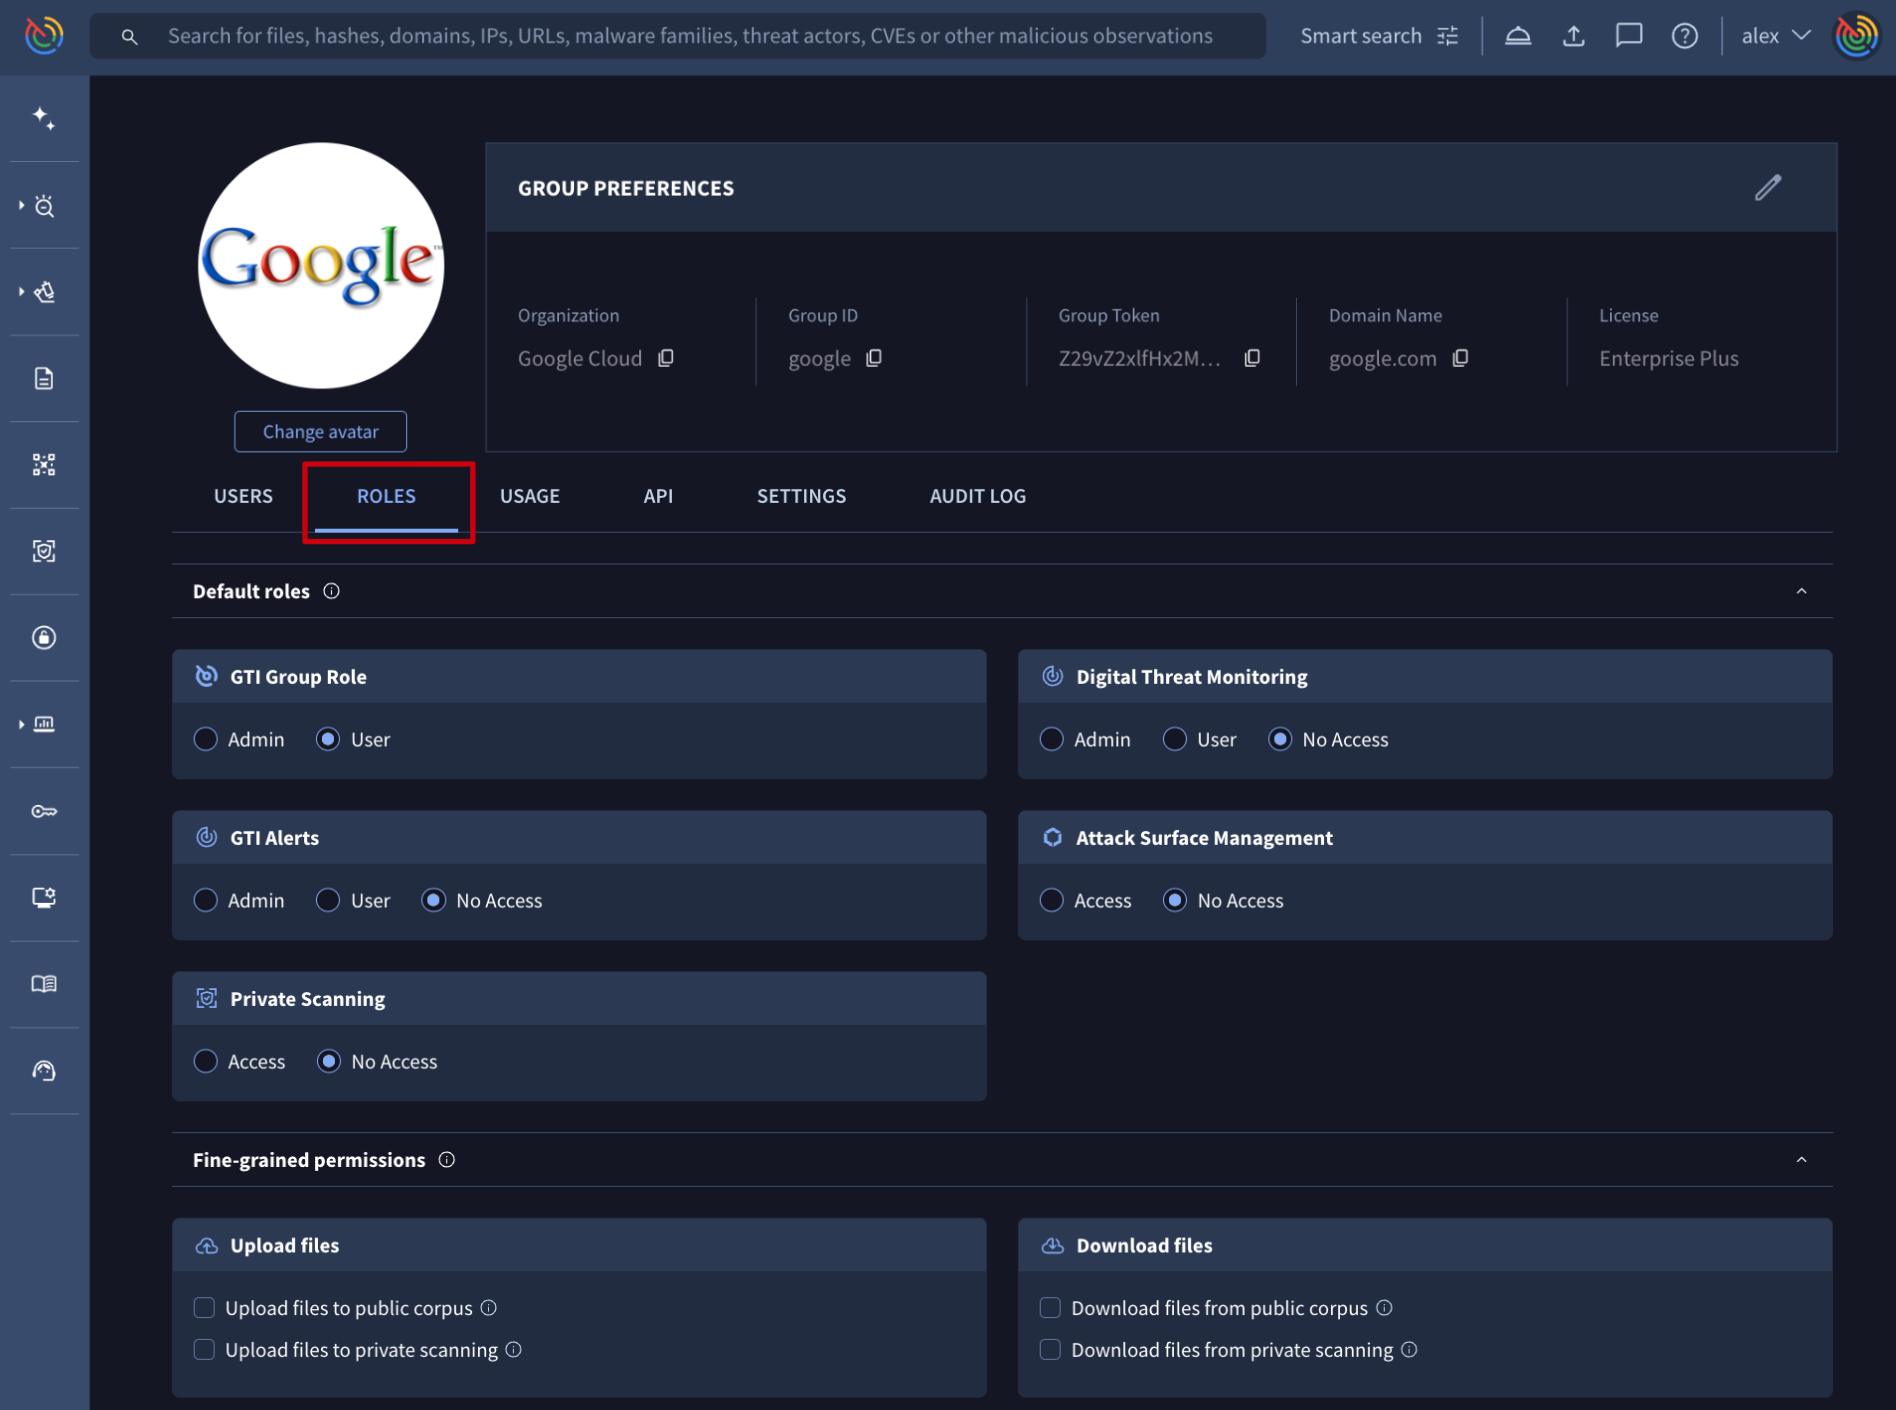Open Smart search options
The width and height of the screenshot is (1896, 1410).
[1380, 36]
